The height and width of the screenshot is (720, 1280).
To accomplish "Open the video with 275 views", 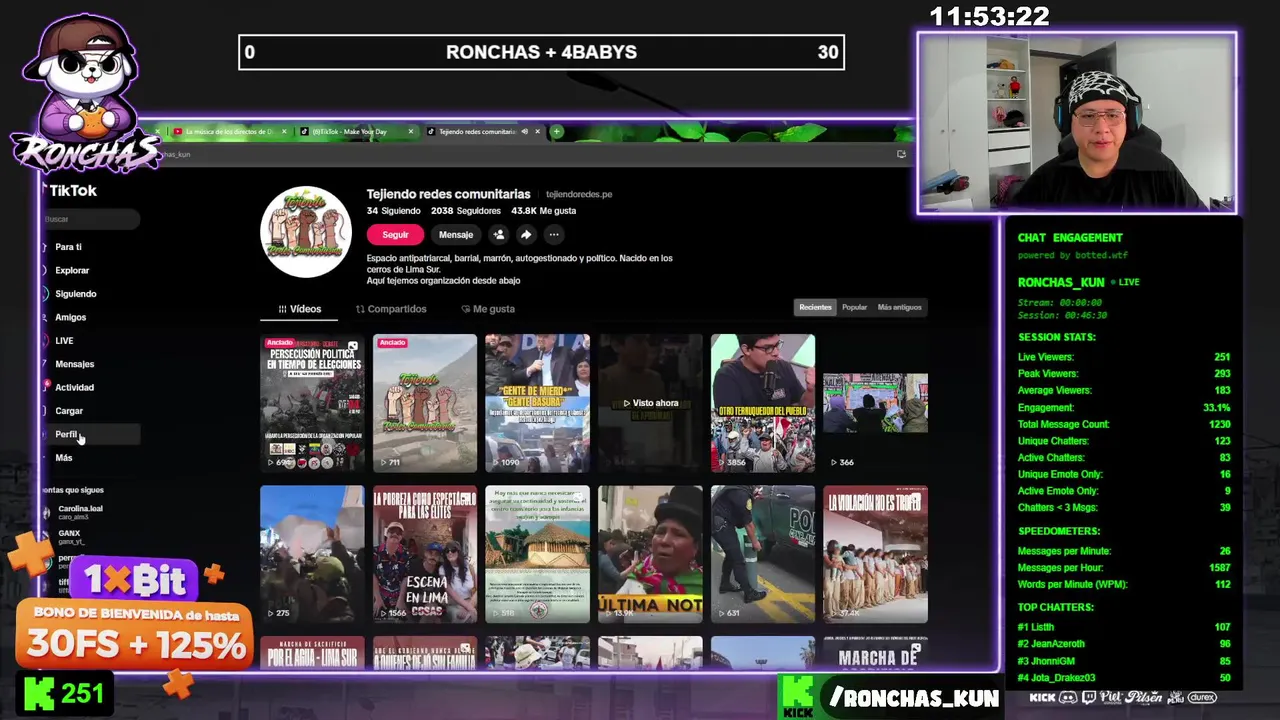I will pyautogui.click(x=312, y=554).
